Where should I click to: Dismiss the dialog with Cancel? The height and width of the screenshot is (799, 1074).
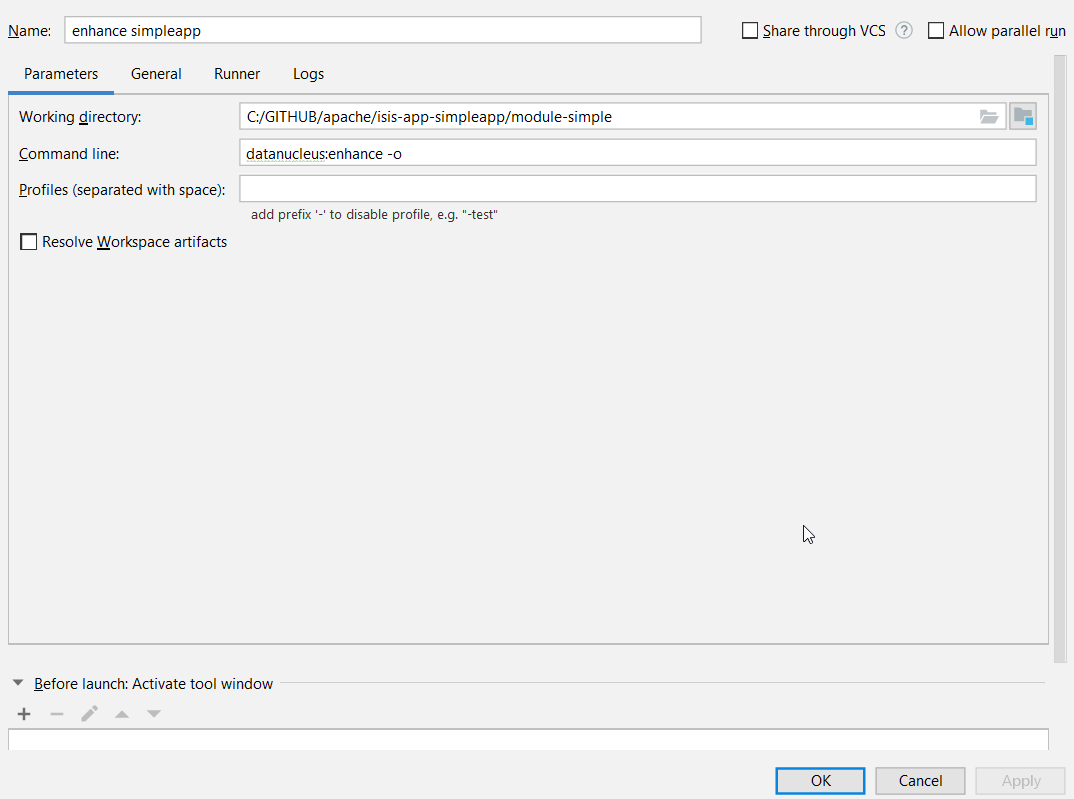click(x=919, y=780)
